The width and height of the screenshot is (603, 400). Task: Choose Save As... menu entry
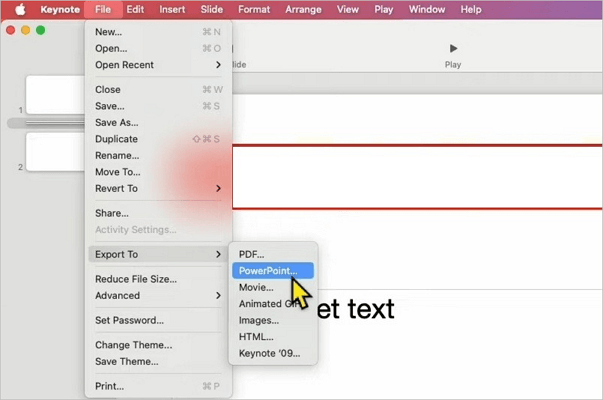click(x=158, y=123)
